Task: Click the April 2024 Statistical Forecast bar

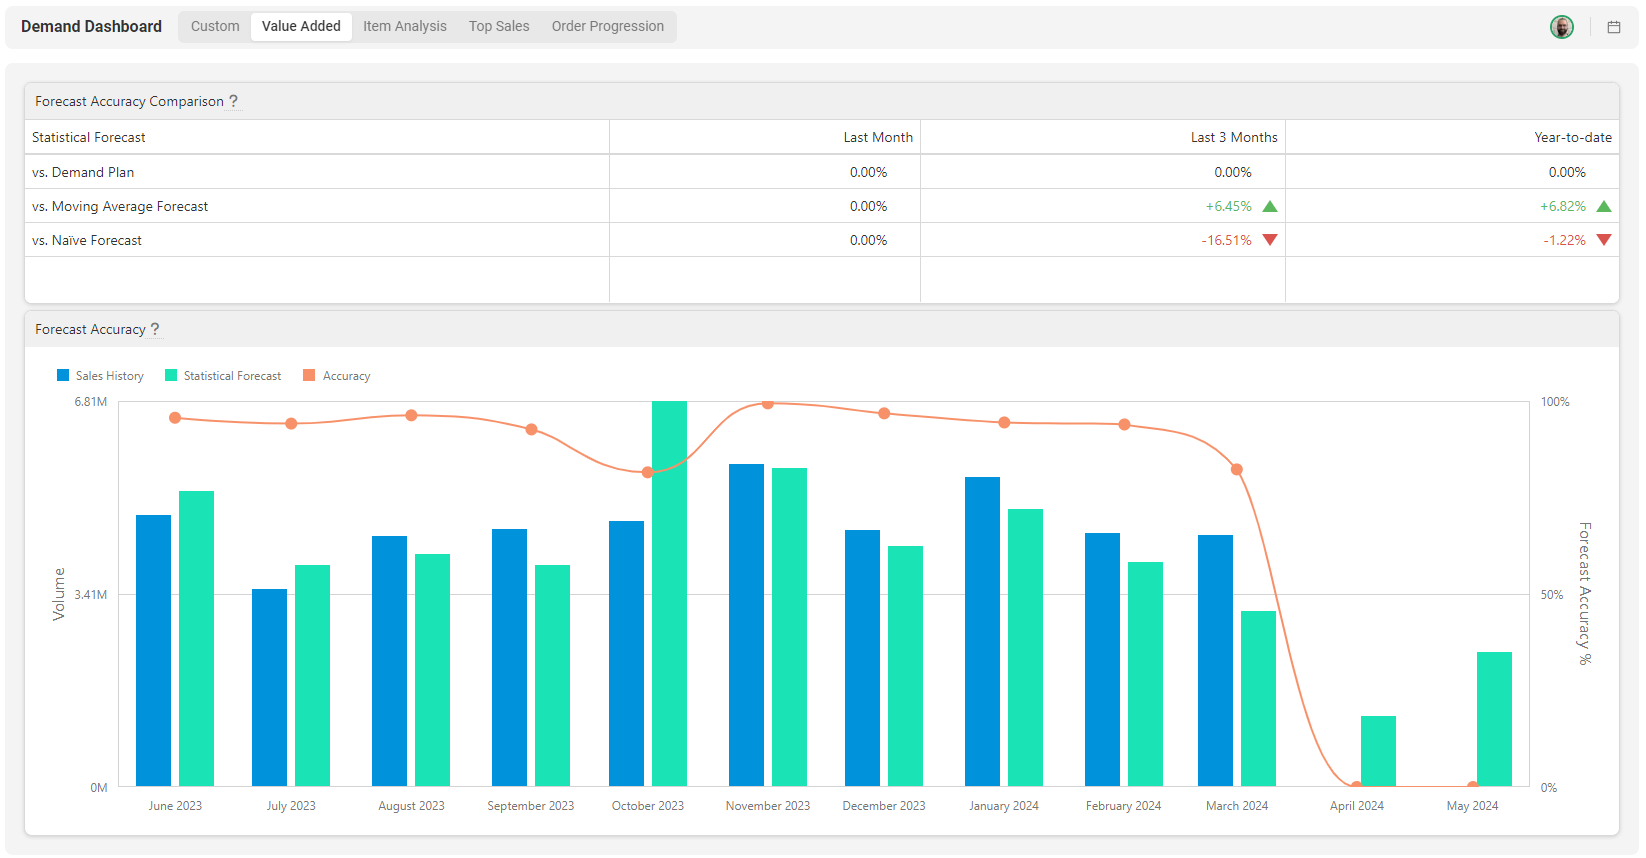Action: (x=1378, y=751)
